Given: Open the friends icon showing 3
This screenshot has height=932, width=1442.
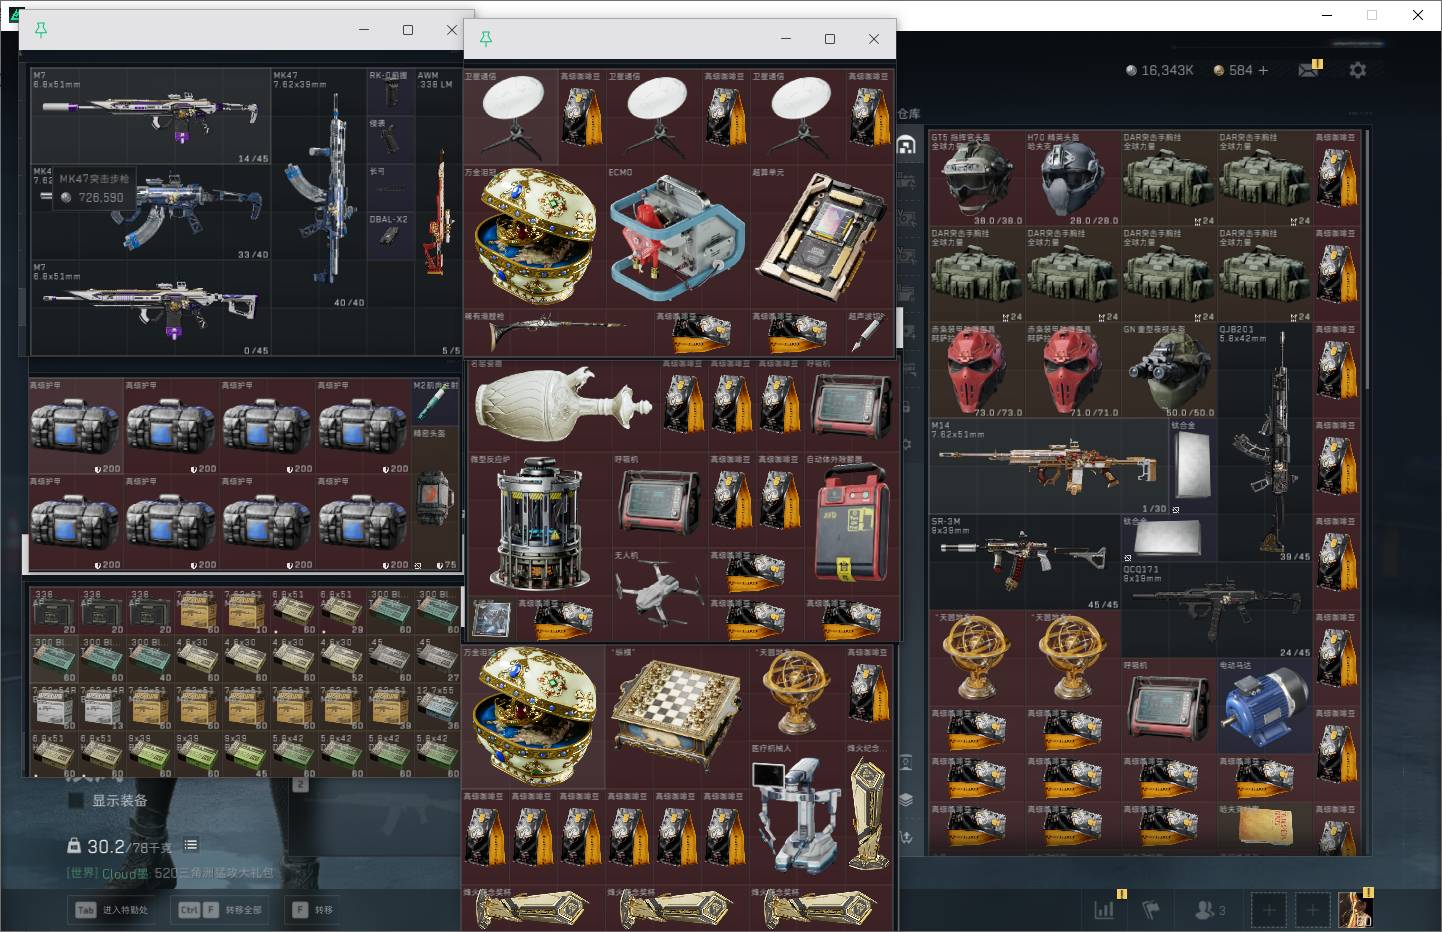Looking at the screenshot, I should [1210, 910].
